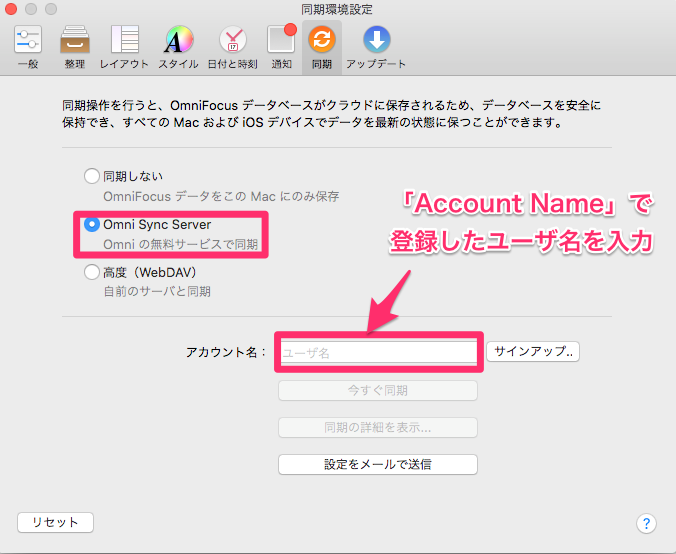Select the 同期 (Sync) preferences tab
The image size is (676, 554).
pyautogui.click(x=322, y=47)
